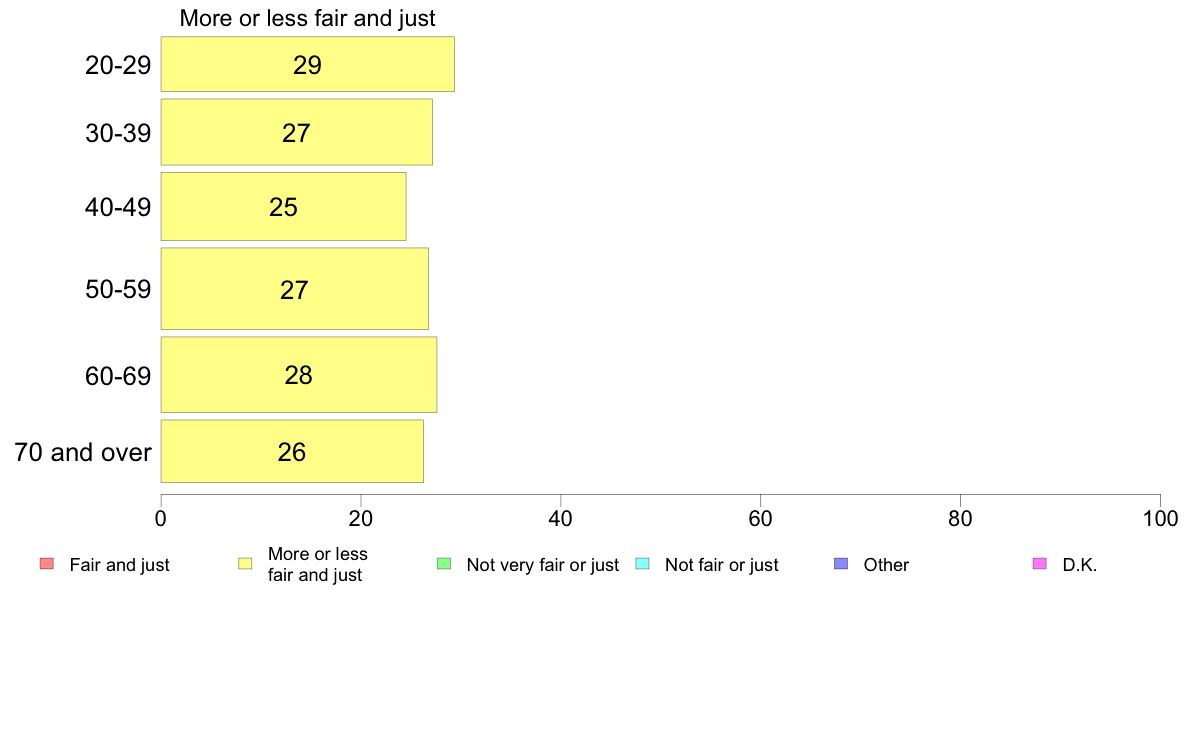Click the cyan Not fair or just swatch
1188x736 pixels.
point(642,564)
